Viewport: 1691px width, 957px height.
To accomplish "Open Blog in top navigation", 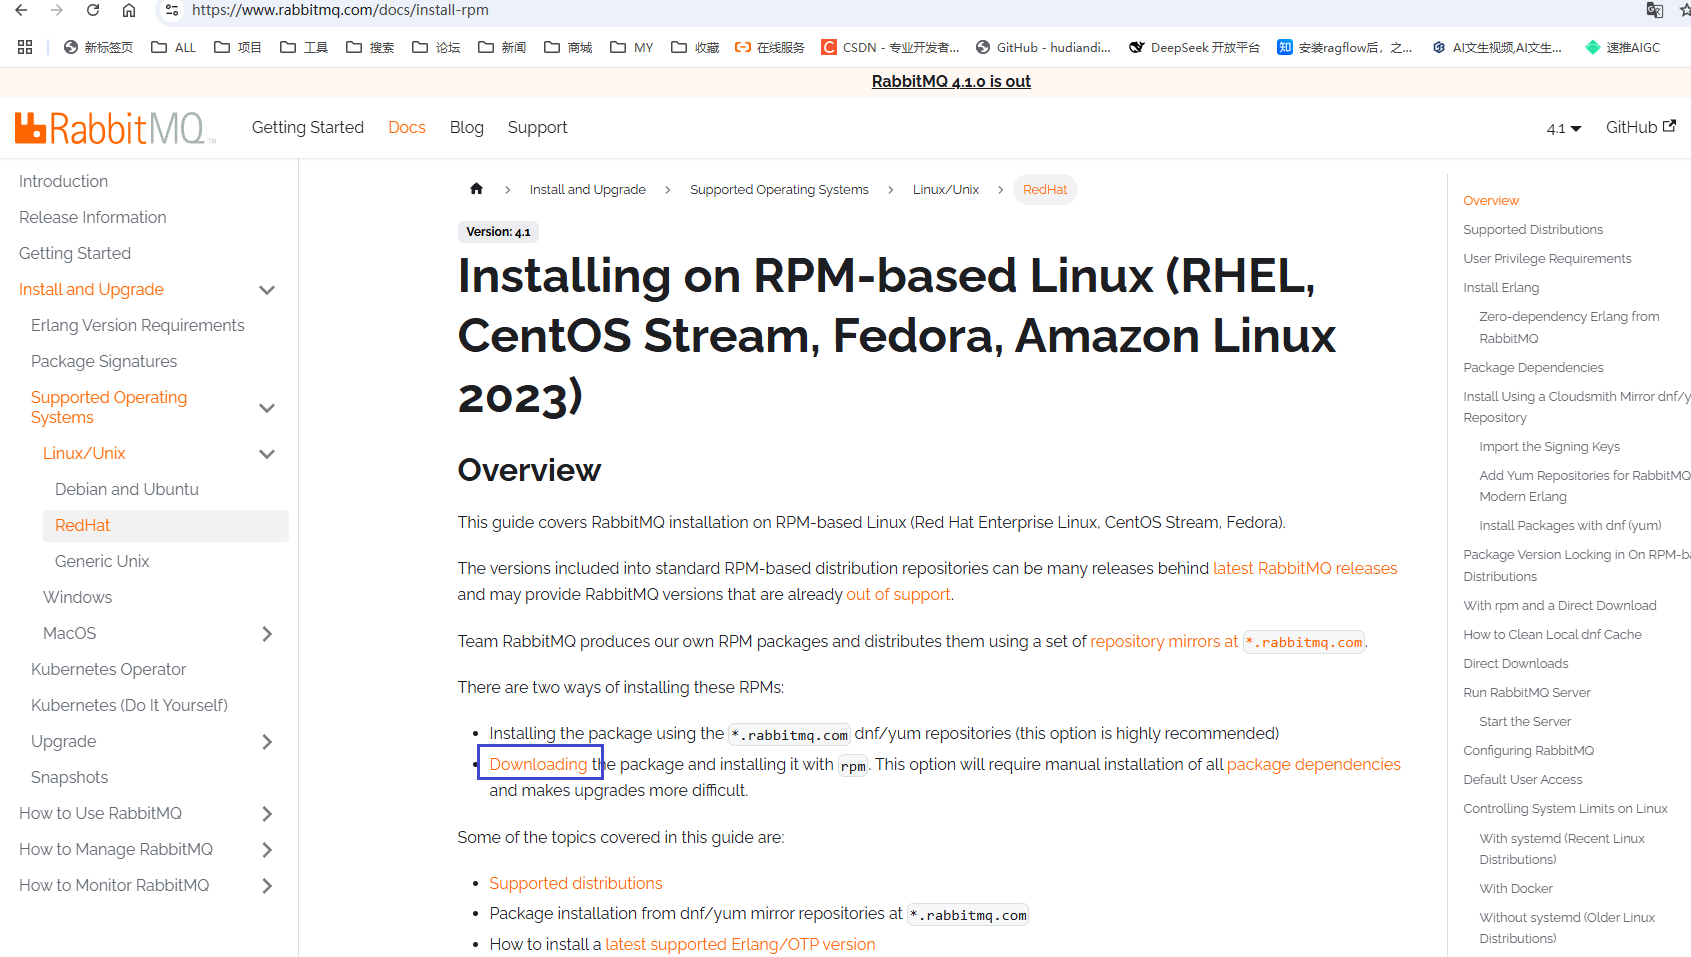I will click(x=467, y=127).
